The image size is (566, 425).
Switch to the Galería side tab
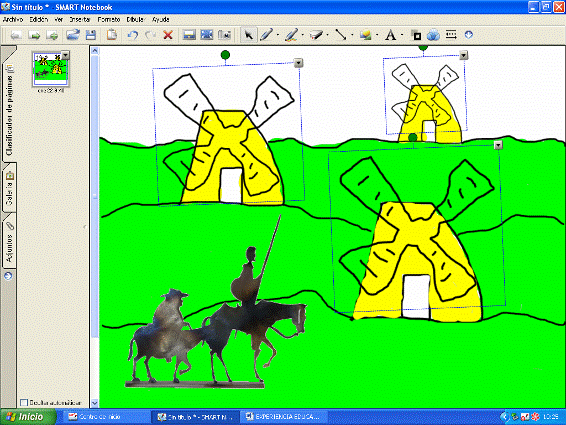9,188
